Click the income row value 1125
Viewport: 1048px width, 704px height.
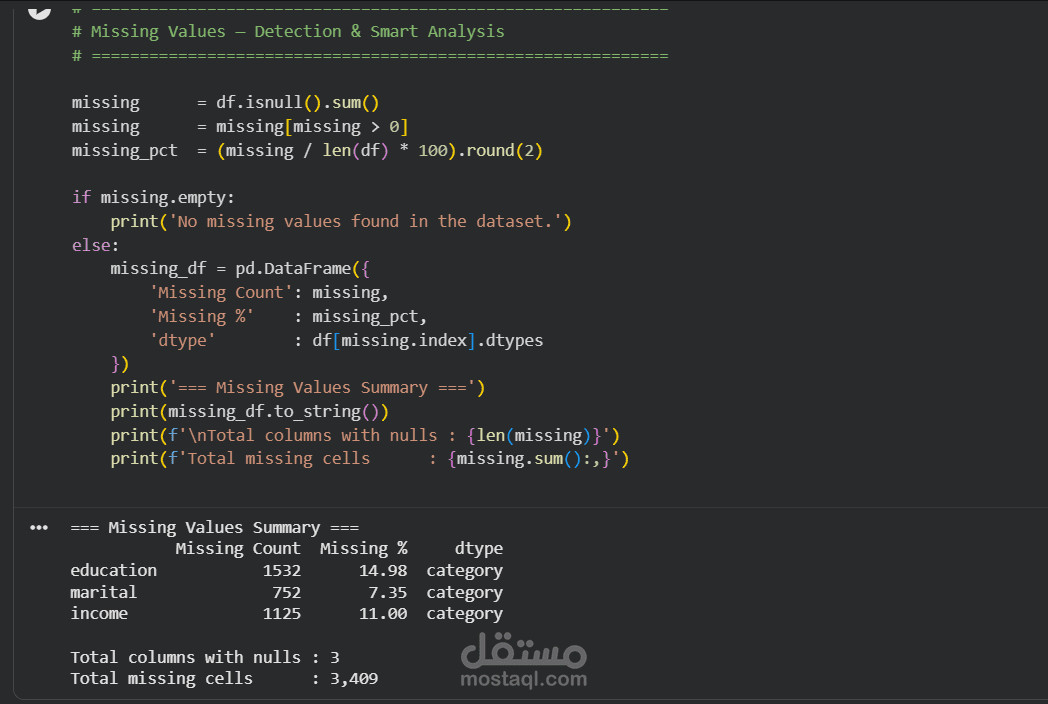[281, 614]
